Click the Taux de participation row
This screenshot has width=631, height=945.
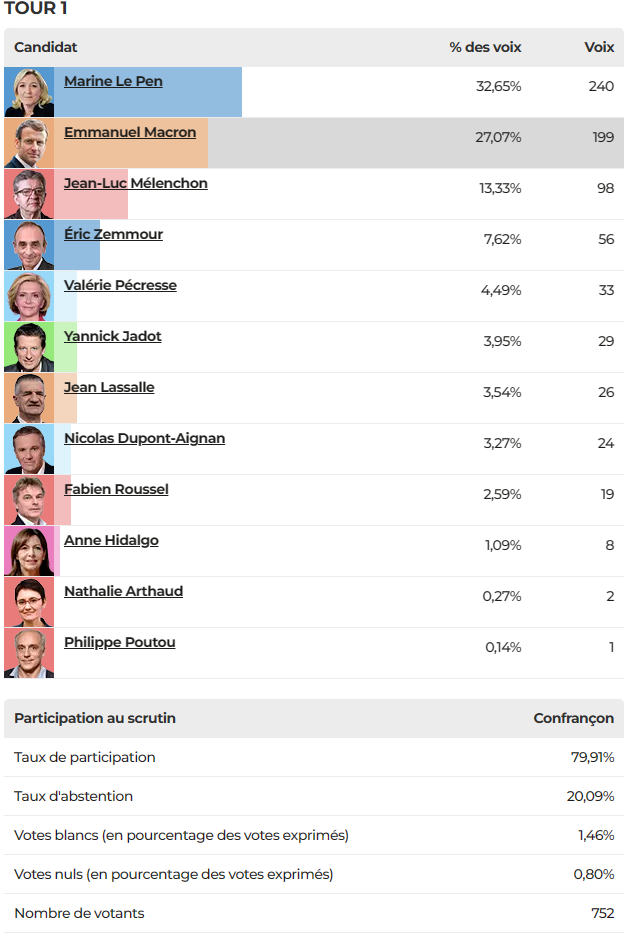pos(314,758)
